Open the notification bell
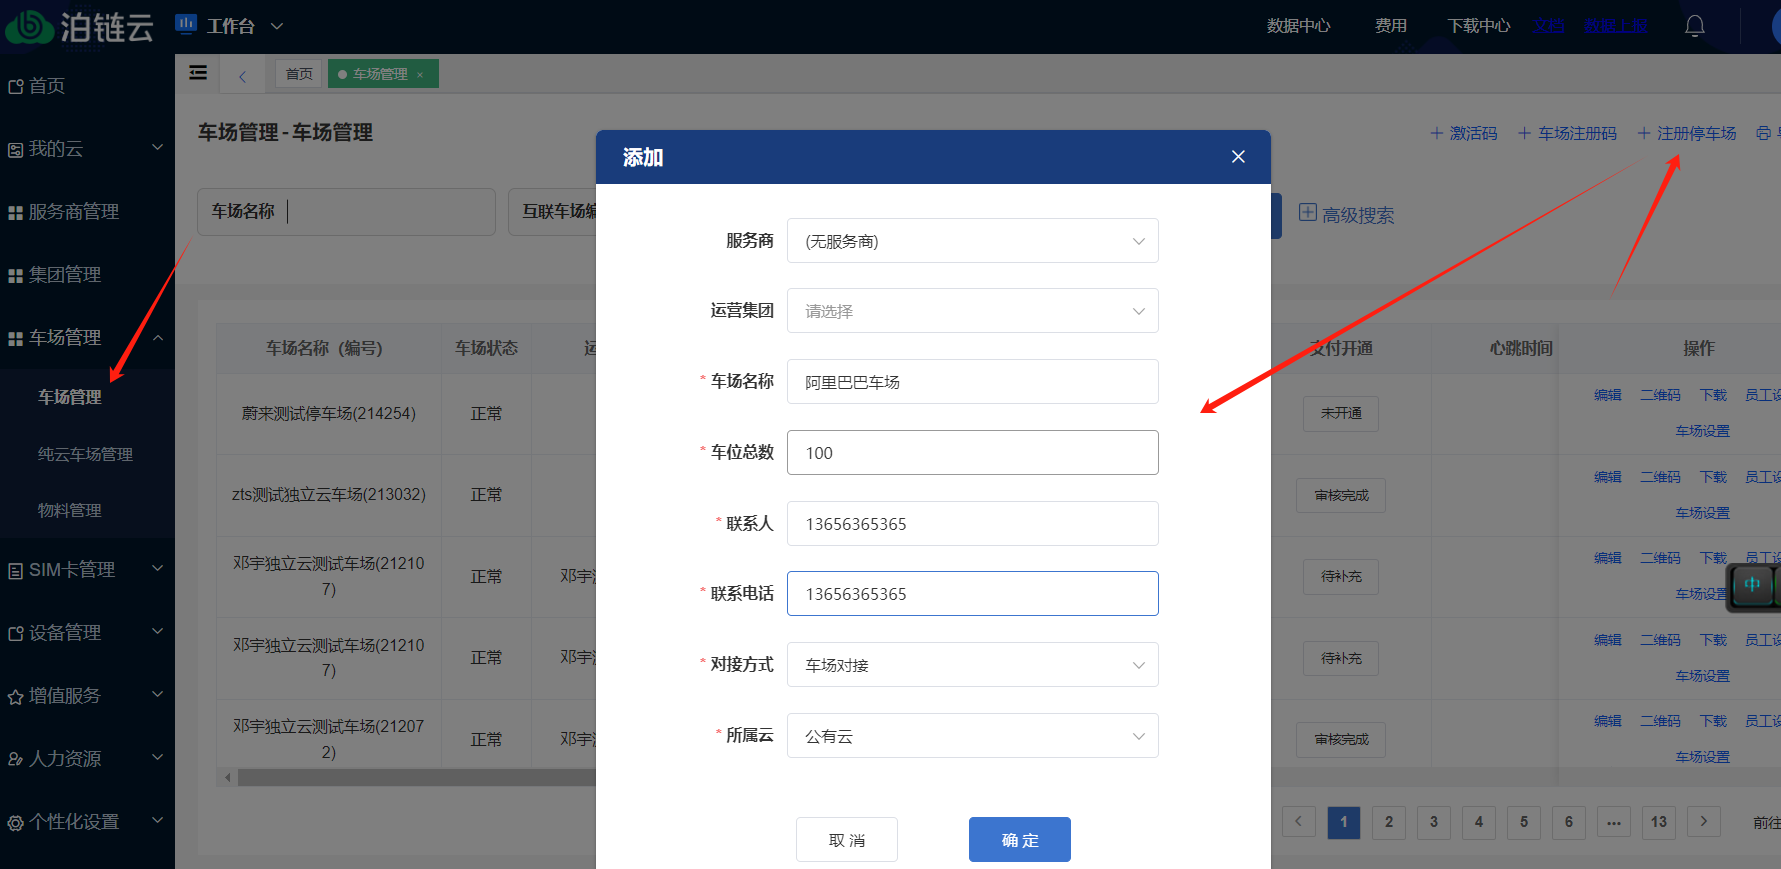The image size is (1781, 869). pyautogui.click(x=1694, y=26)
